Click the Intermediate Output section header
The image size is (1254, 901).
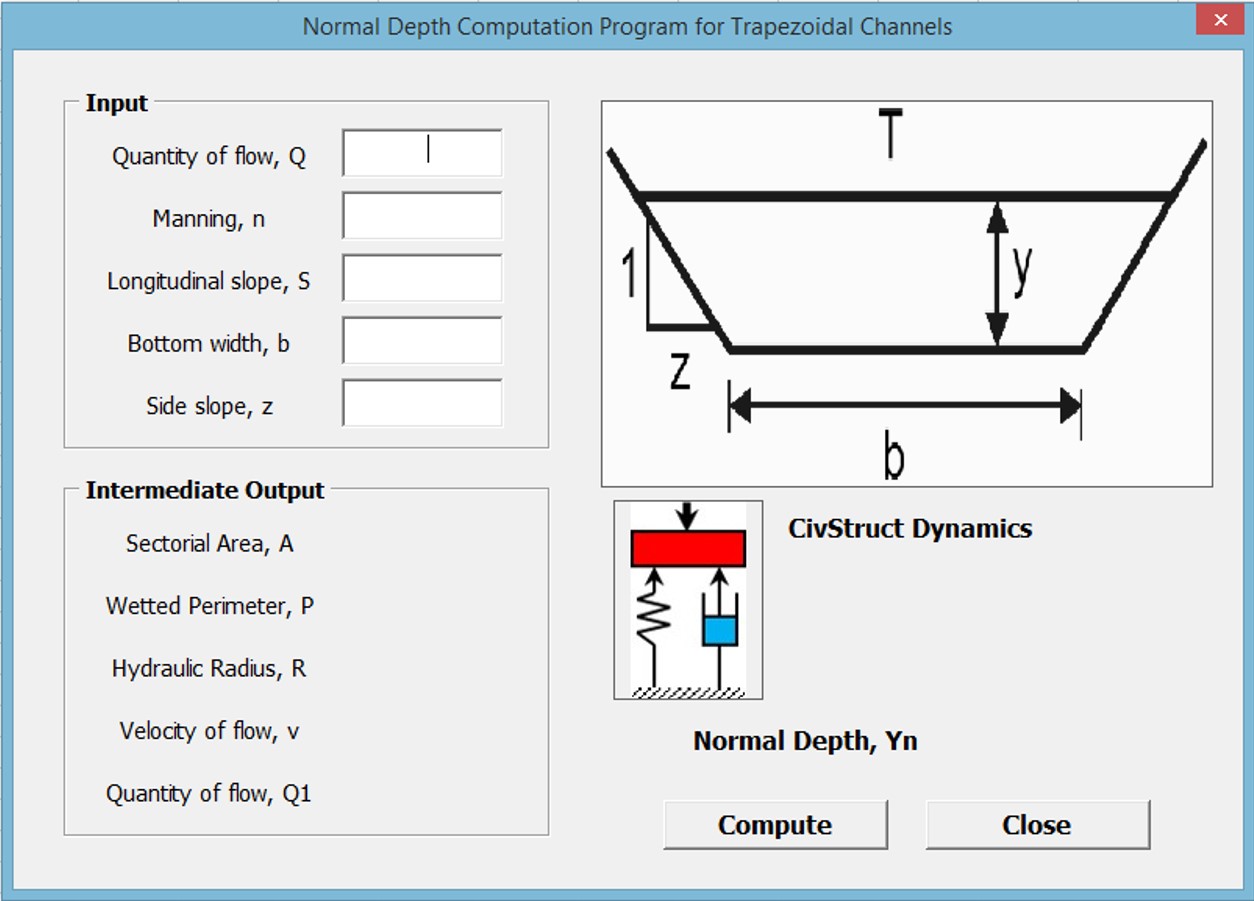click(x=206, y=491)
